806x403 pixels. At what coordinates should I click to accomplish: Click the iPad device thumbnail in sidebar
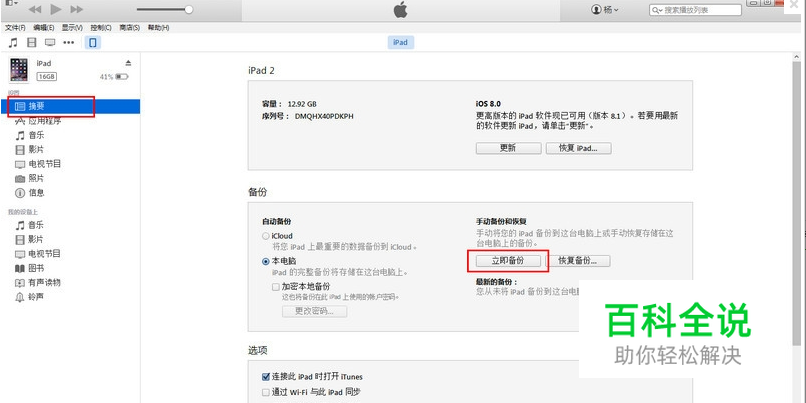(x=19, y=70)
